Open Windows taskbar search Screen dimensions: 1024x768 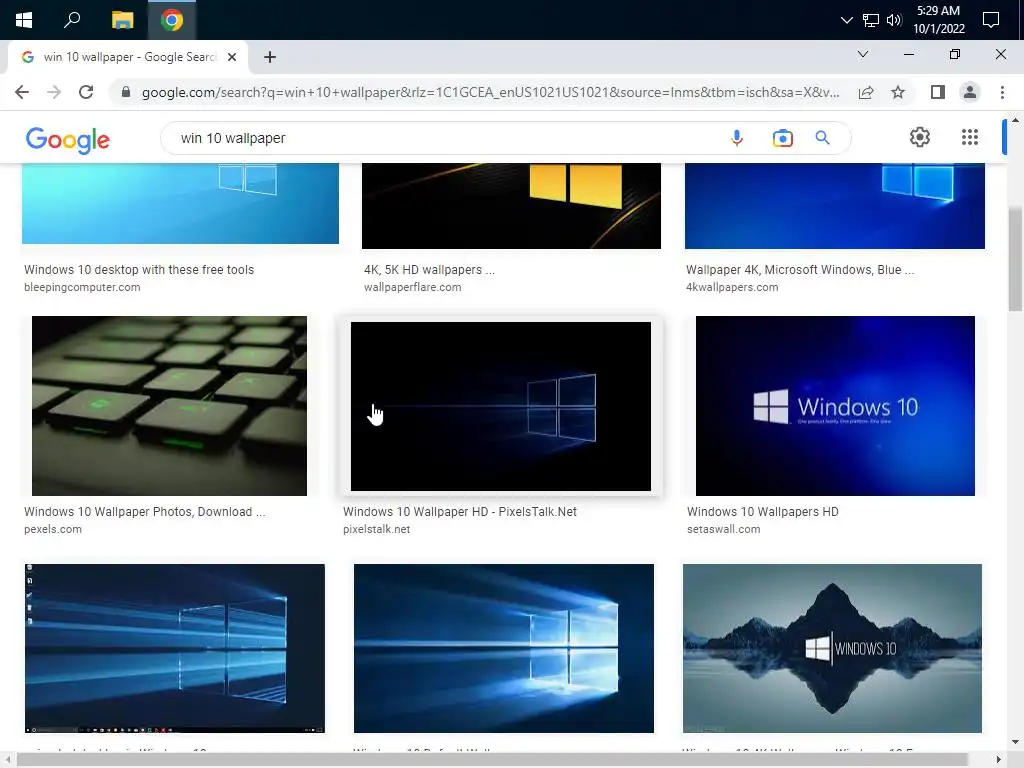[72, 20]
